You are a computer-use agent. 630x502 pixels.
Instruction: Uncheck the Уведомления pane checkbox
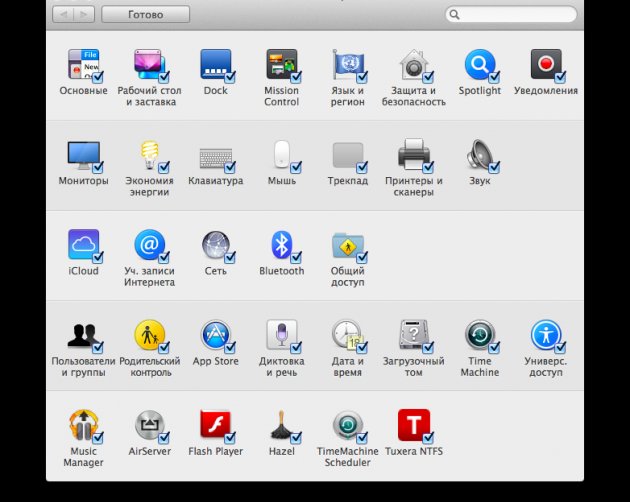560,76
